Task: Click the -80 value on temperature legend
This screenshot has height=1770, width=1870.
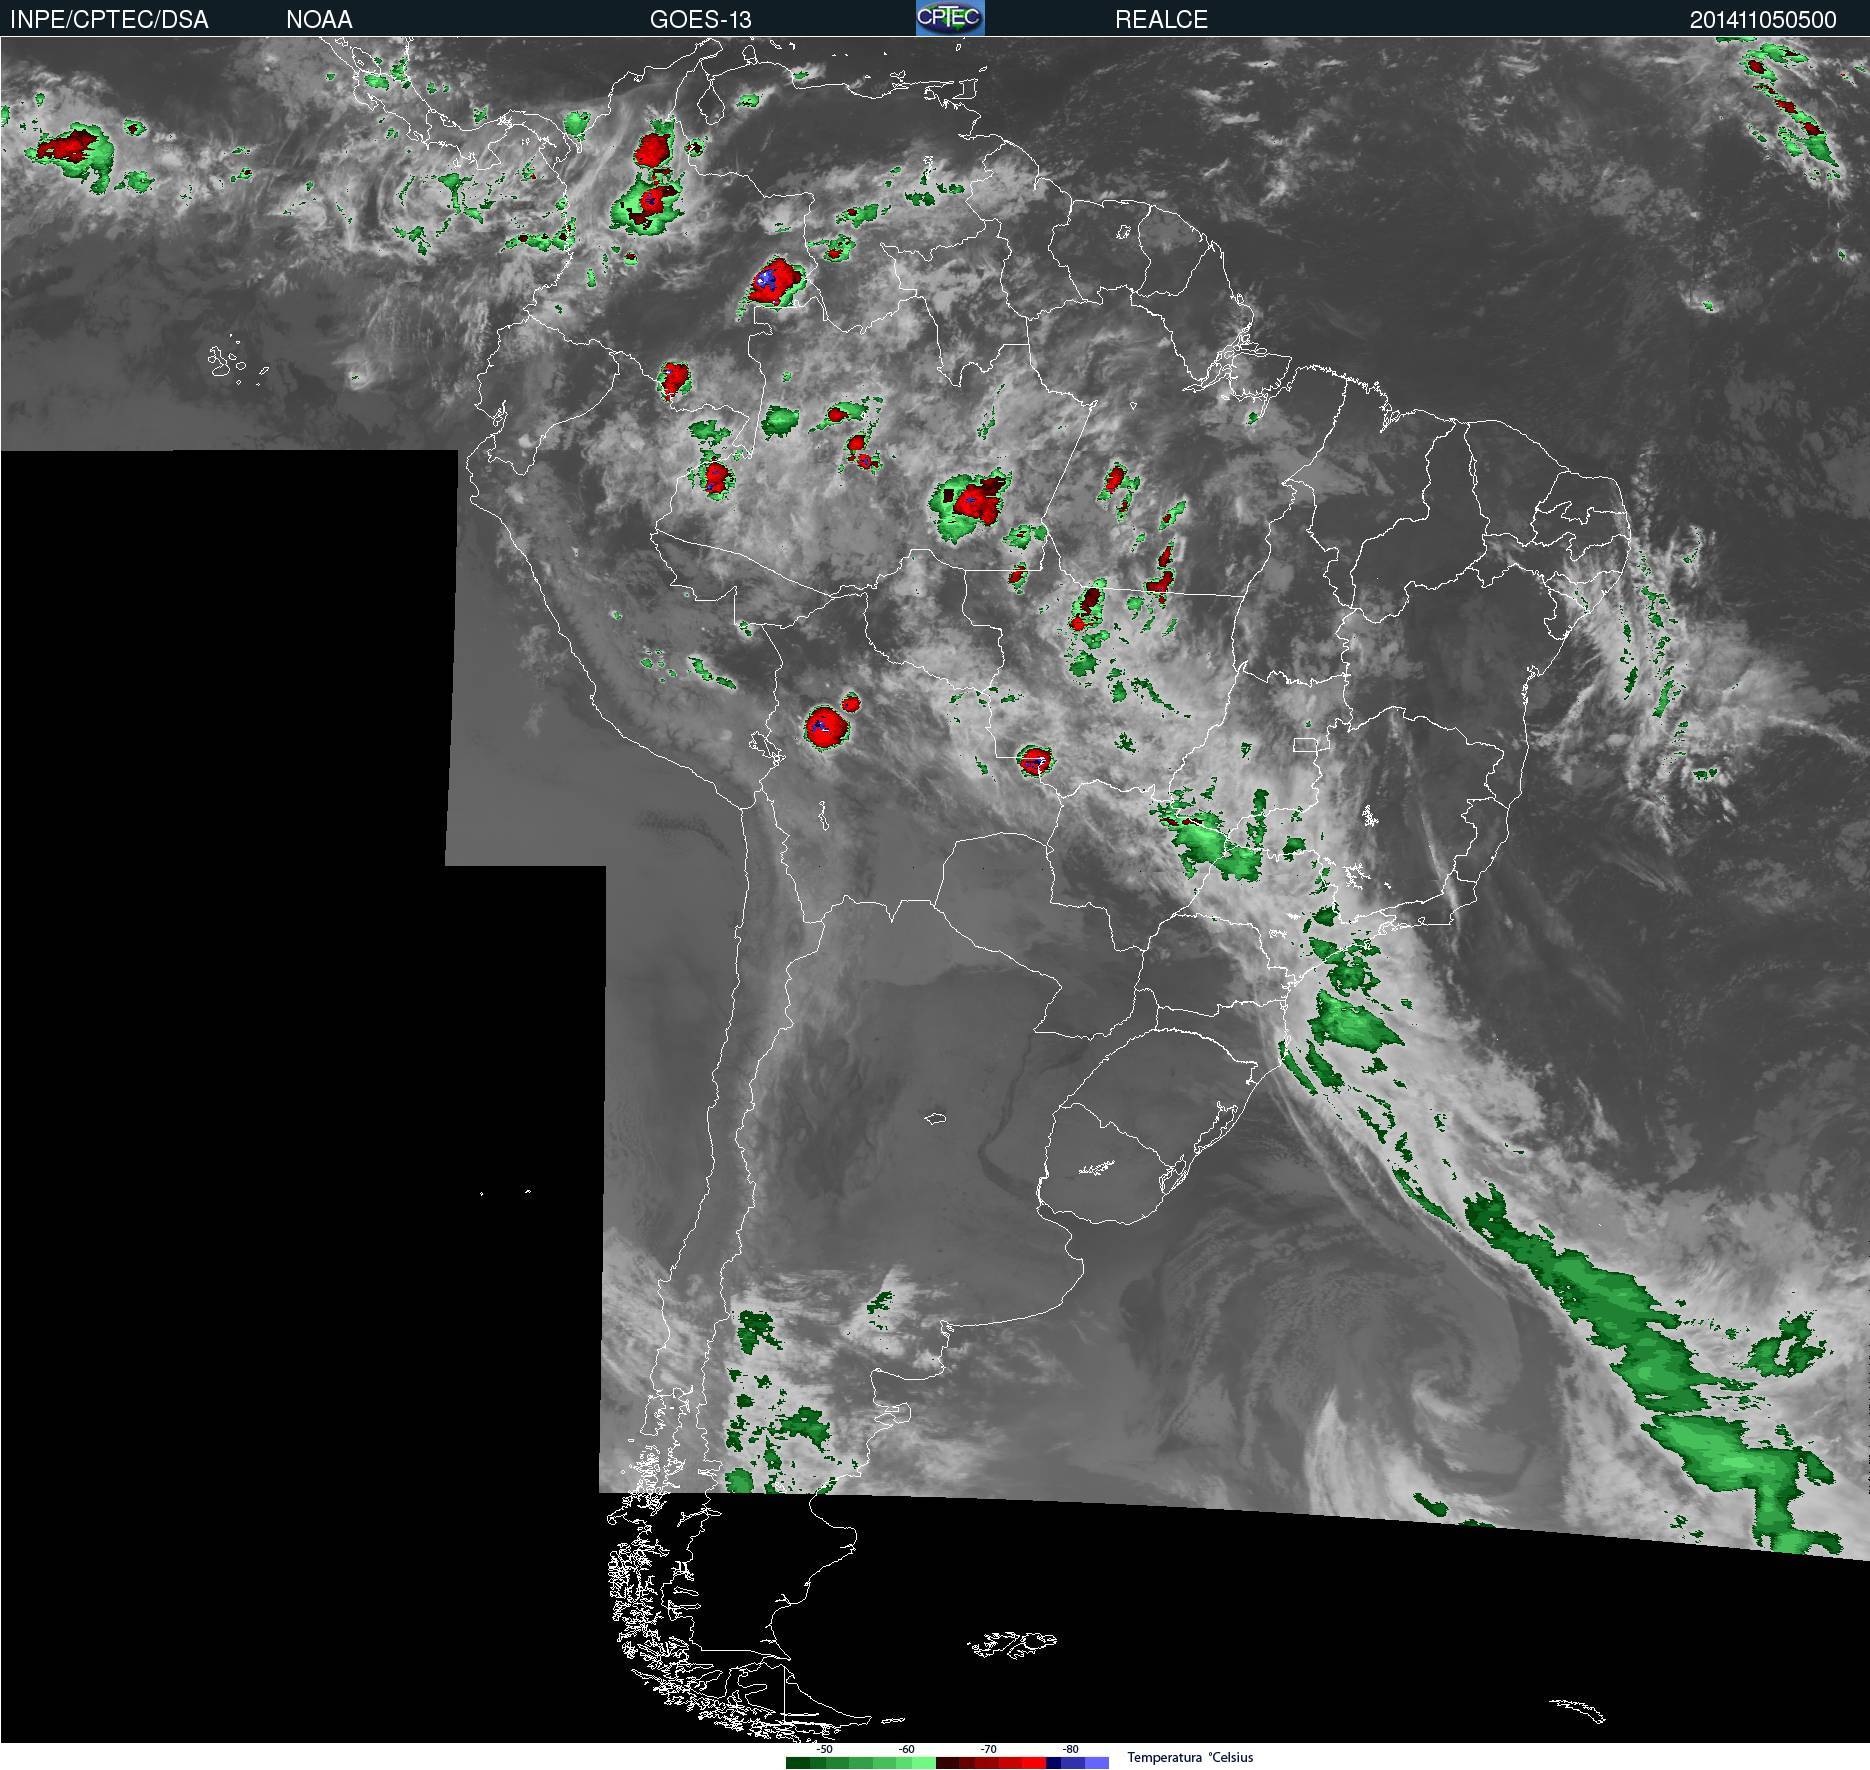Action: coord(1071,1750)
